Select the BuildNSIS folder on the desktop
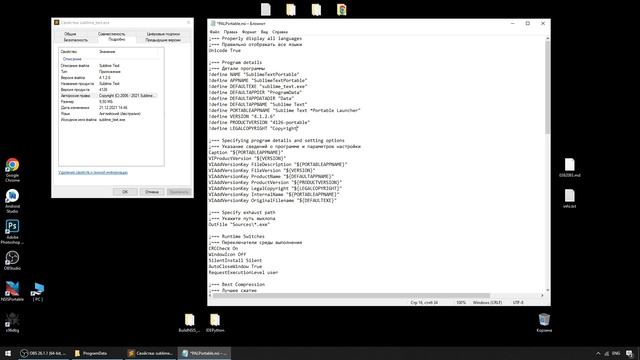The image size is (640, 360). [x=189, y=322]
